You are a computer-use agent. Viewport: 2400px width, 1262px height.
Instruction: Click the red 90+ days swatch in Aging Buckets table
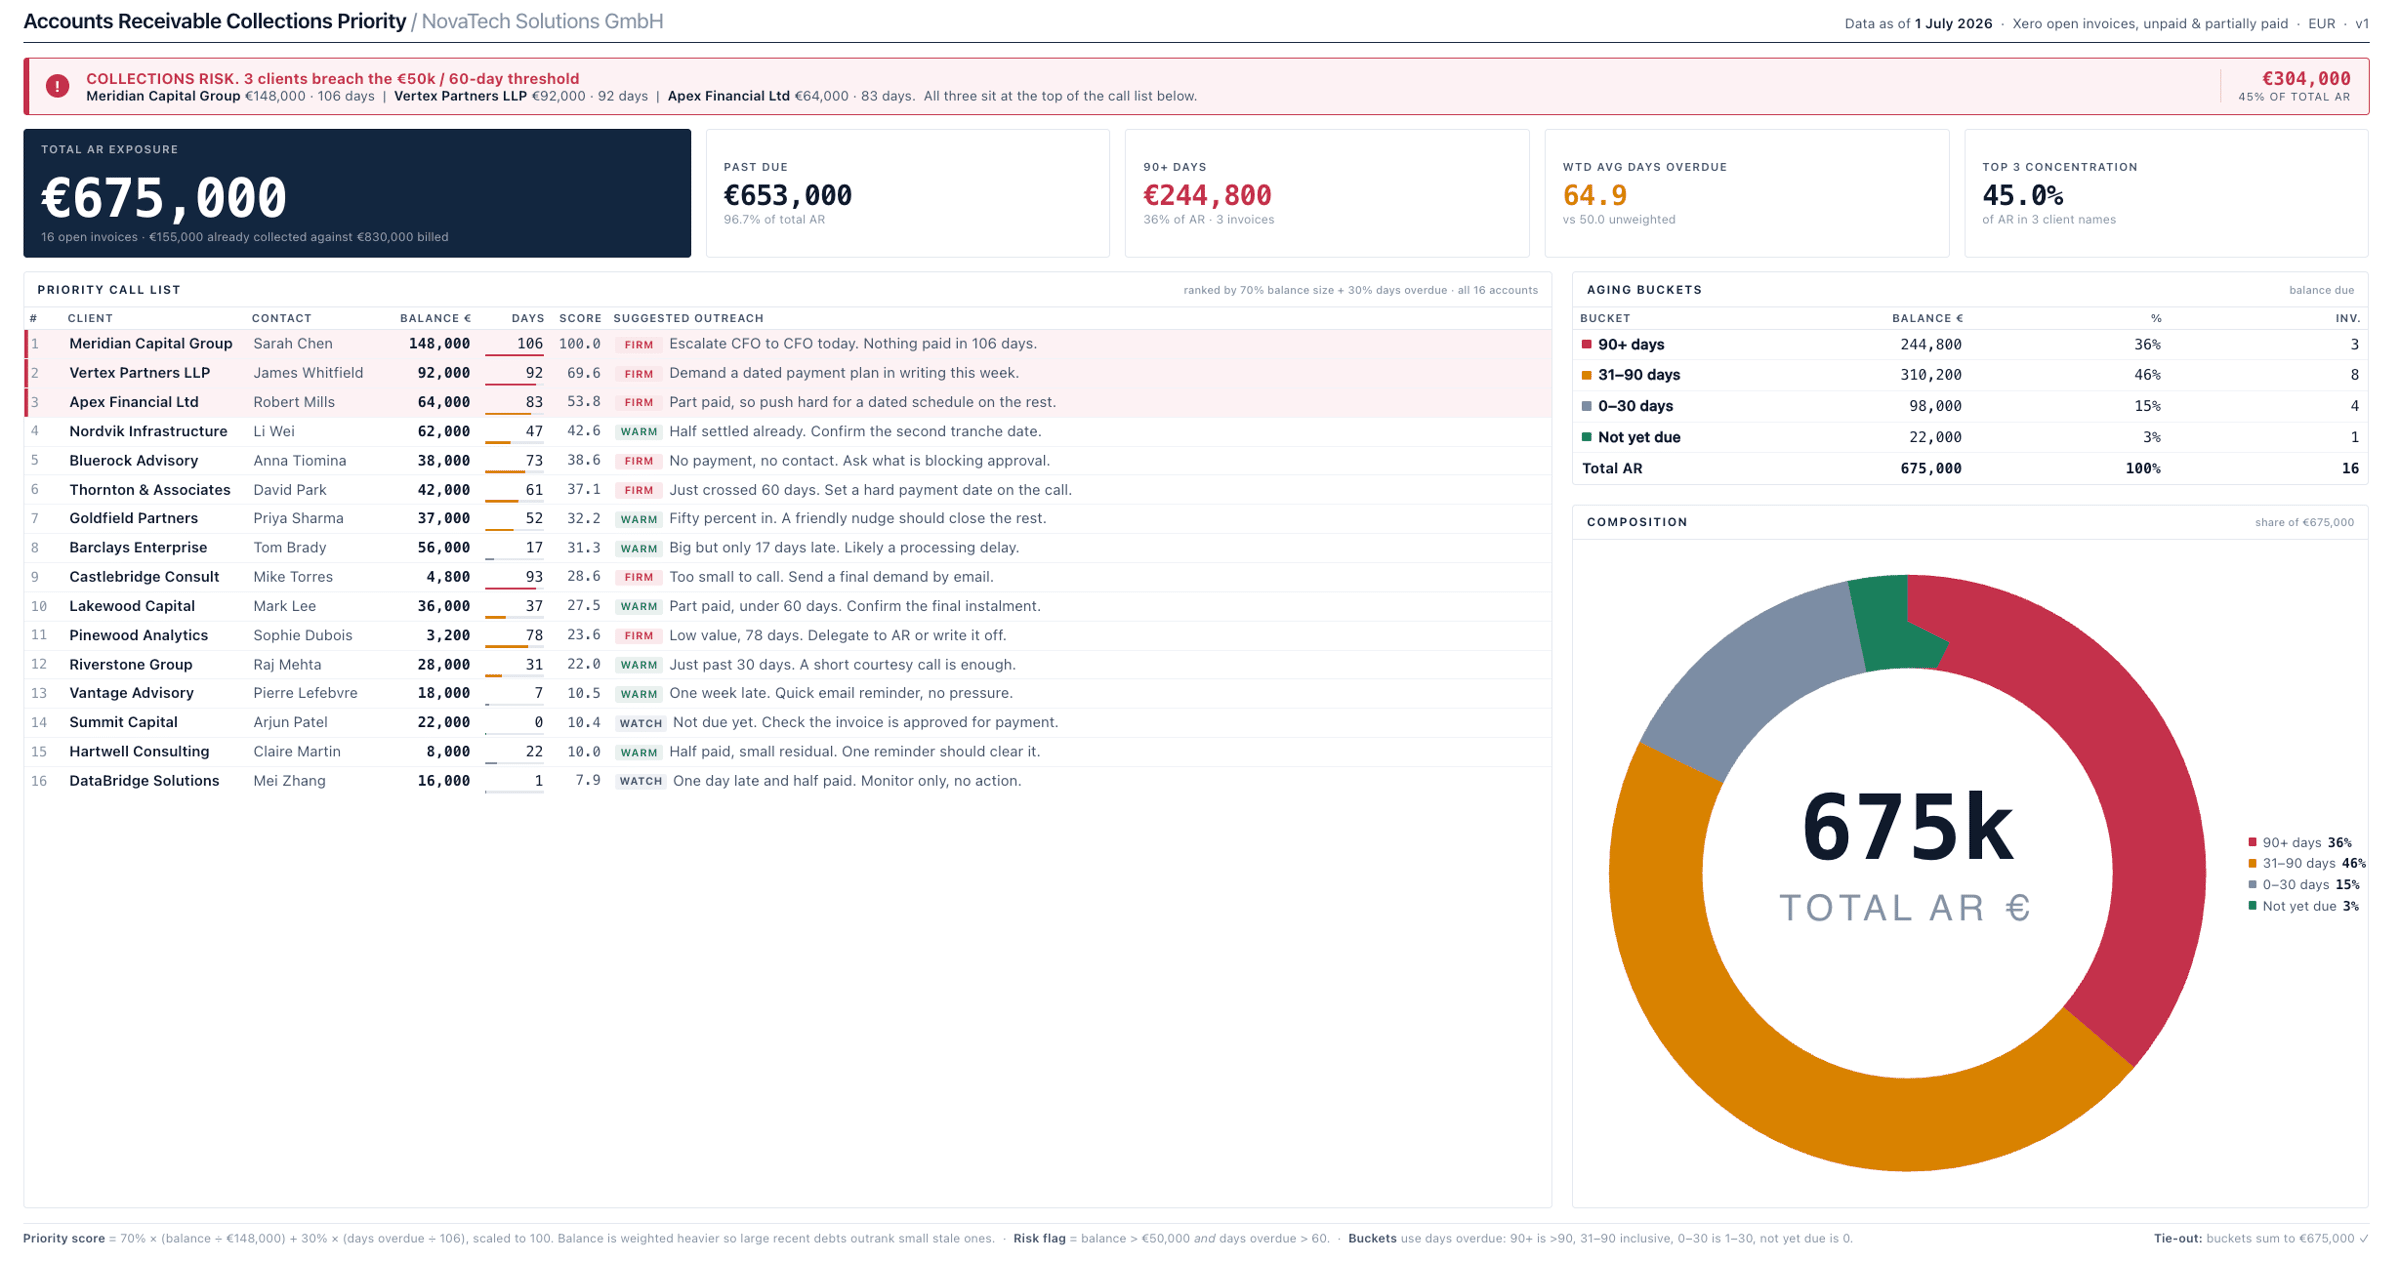coord(1587,344)
